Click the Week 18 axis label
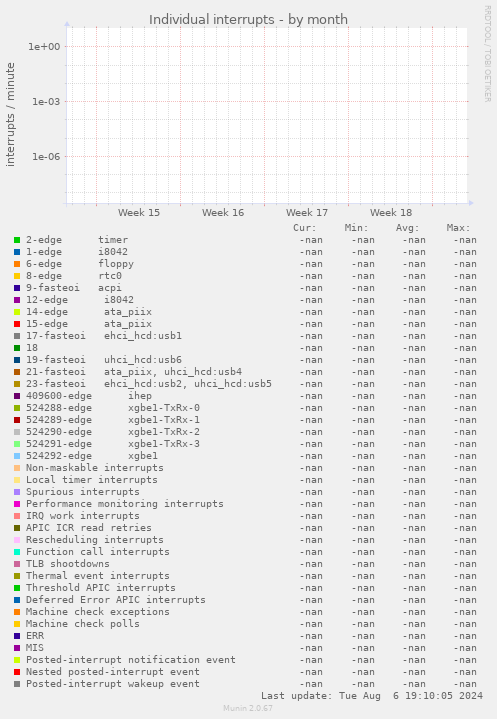Image resolution: width=497 pixels, height=719 pixels. [391, 213]
